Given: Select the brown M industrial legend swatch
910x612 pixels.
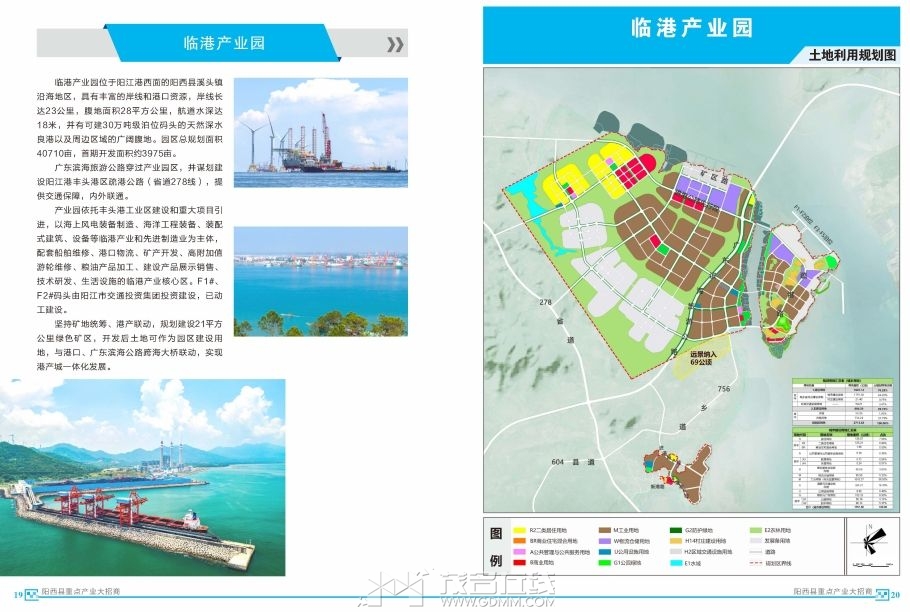Looking at the screenshot, I should pyautogui.click(x=605, y=529).
